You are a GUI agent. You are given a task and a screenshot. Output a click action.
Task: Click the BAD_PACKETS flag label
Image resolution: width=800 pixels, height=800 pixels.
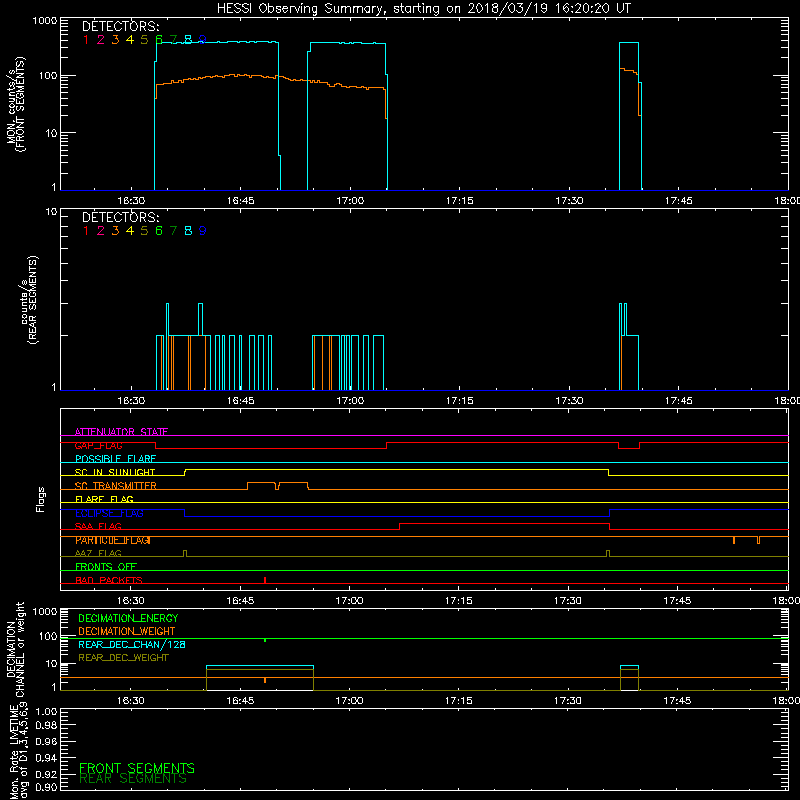(109, 581)
